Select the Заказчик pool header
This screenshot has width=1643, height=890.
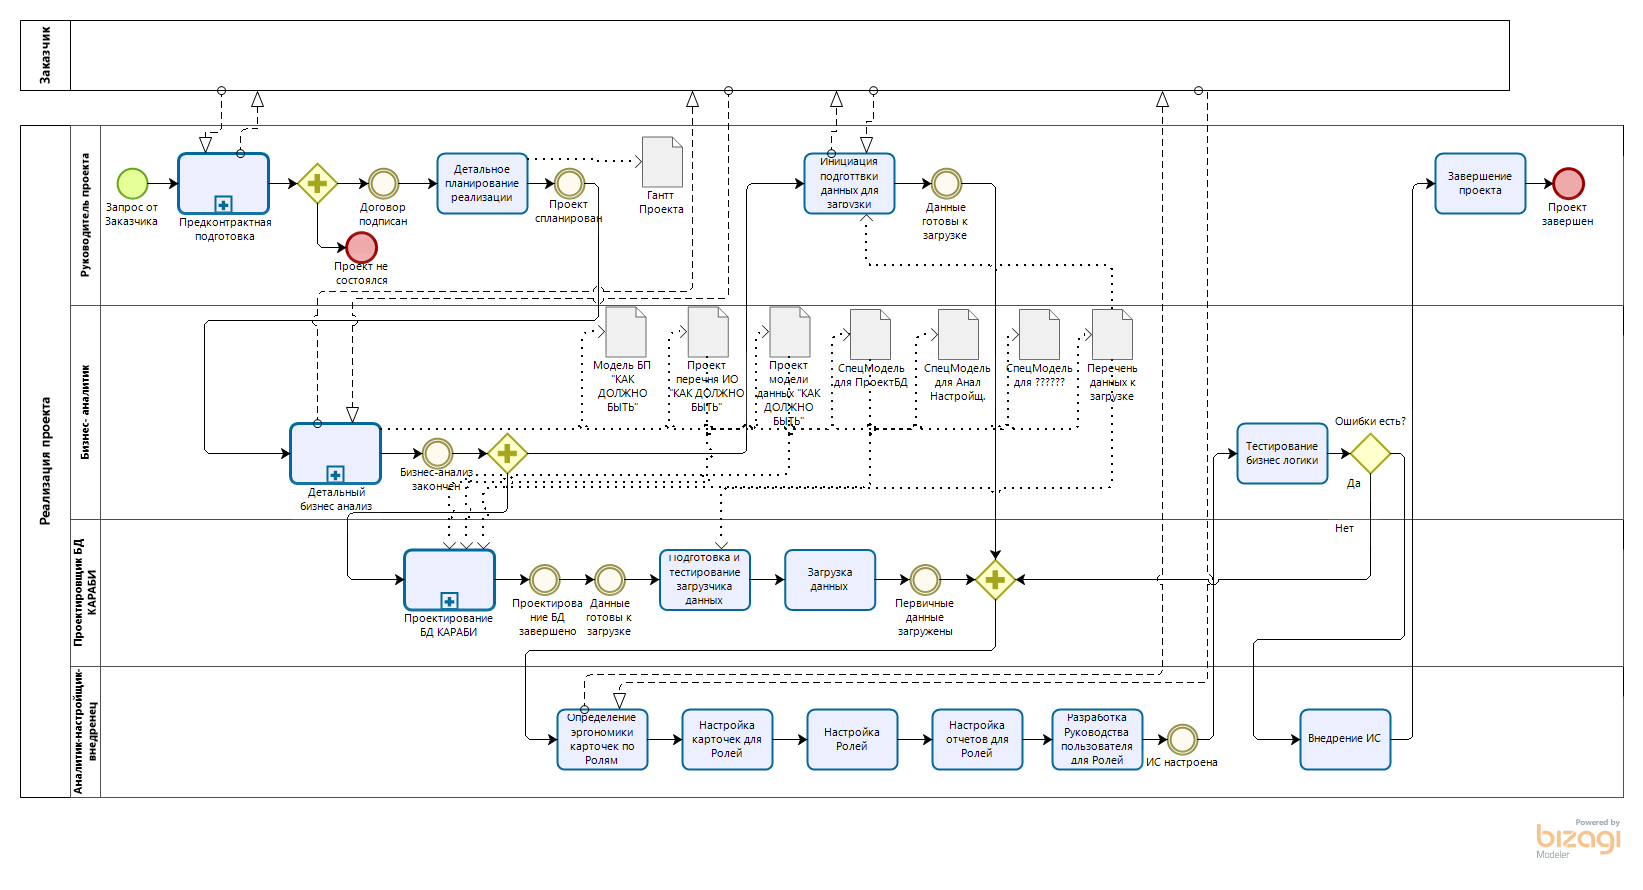pos(45,55)
